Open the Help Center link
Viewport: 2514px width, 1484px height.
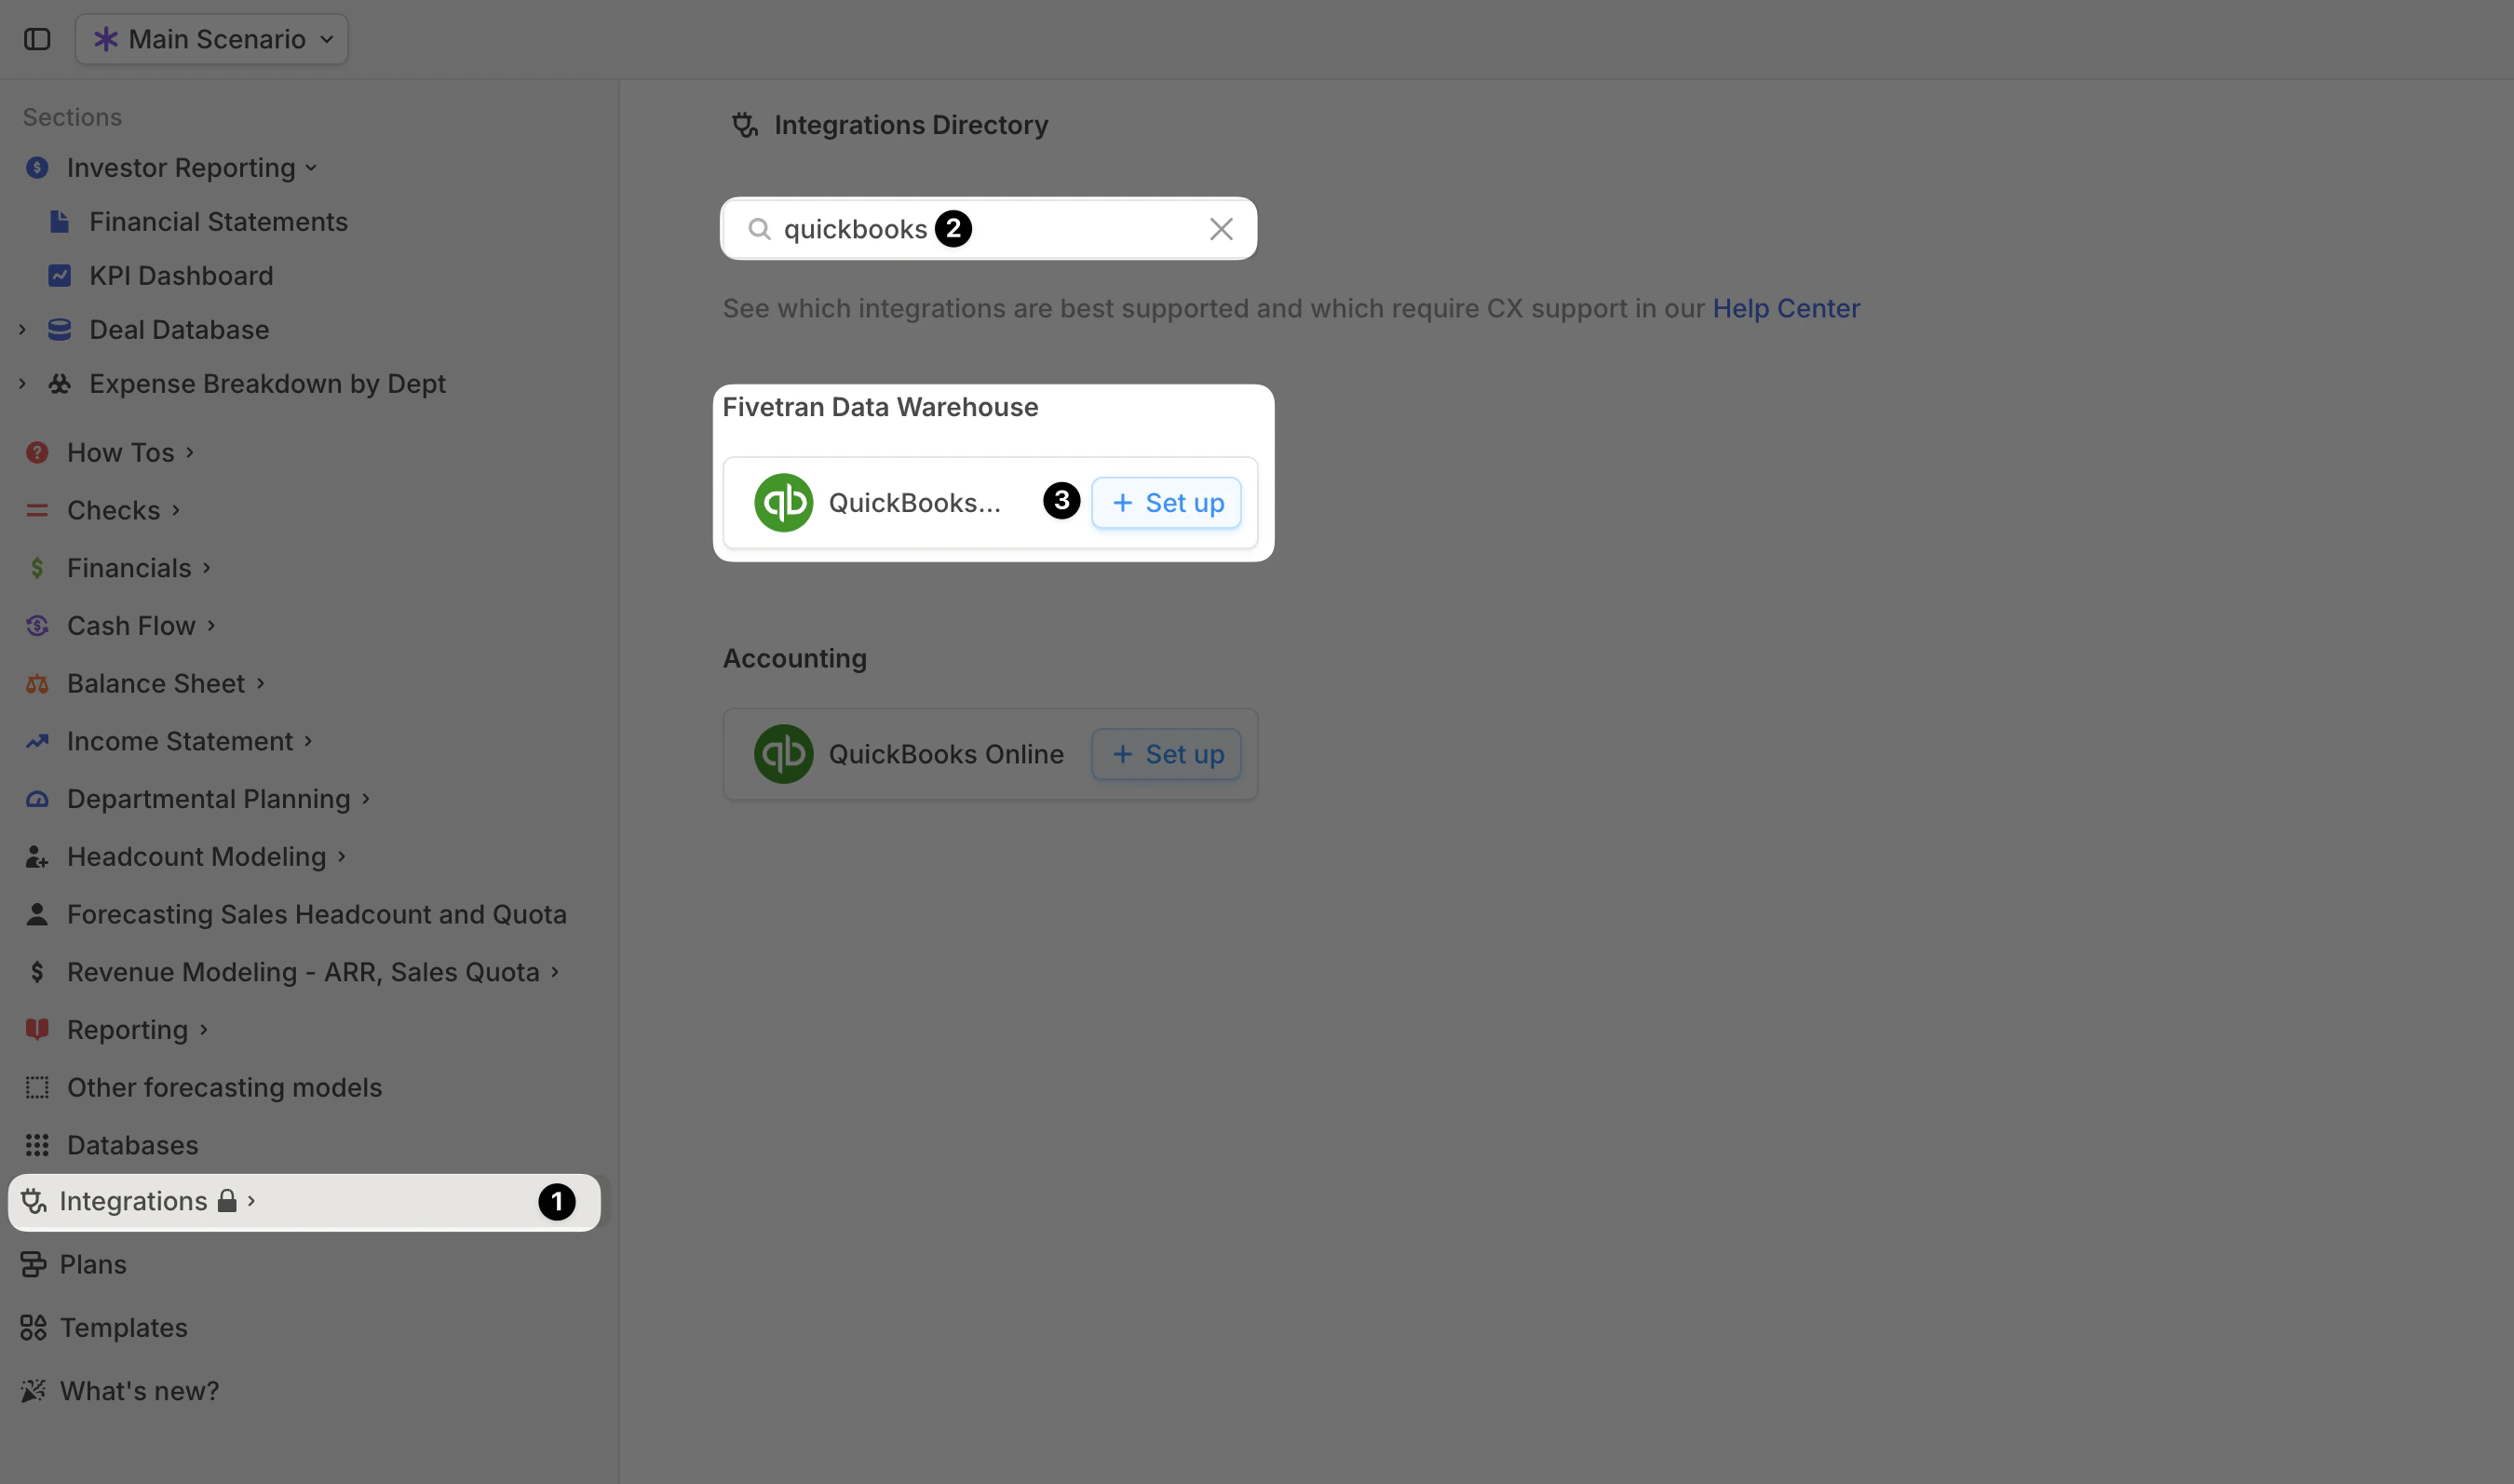click(x=1786, y=308)
